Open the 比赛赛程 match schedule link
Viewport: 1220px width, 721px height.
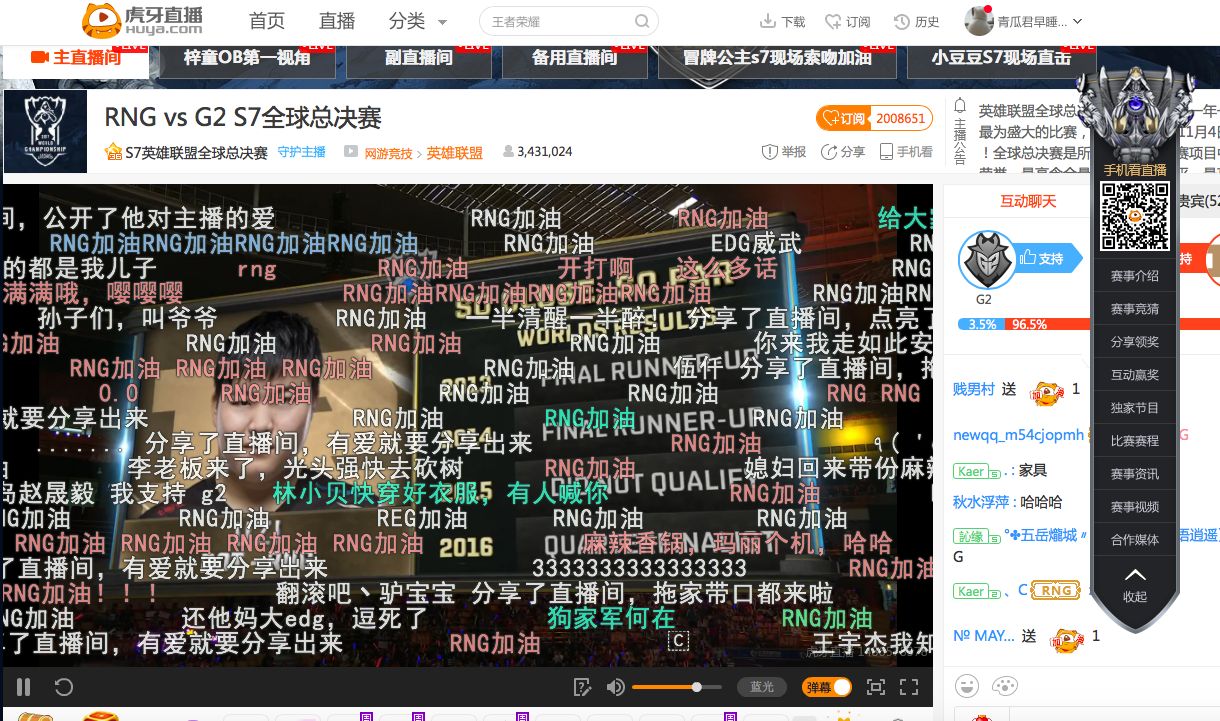pyautogui.click(x=1134, y=440)
